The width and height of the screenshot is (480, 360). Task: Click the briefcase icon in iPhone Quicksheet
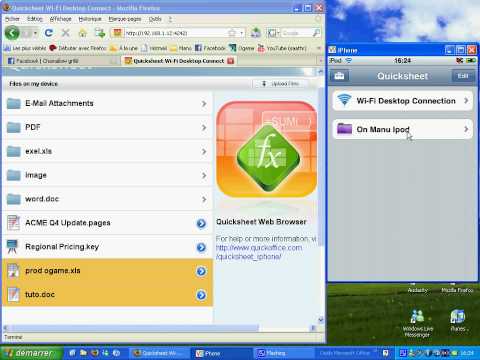339,76
